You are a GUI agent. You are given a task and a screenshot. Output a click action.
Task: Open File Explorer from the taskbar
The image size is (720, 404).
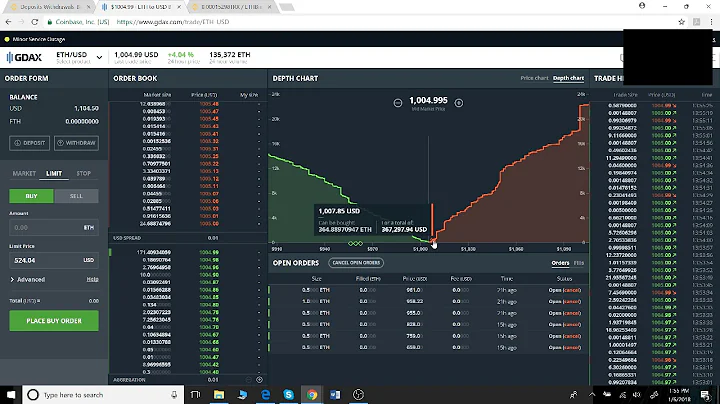tap(219, 395)
